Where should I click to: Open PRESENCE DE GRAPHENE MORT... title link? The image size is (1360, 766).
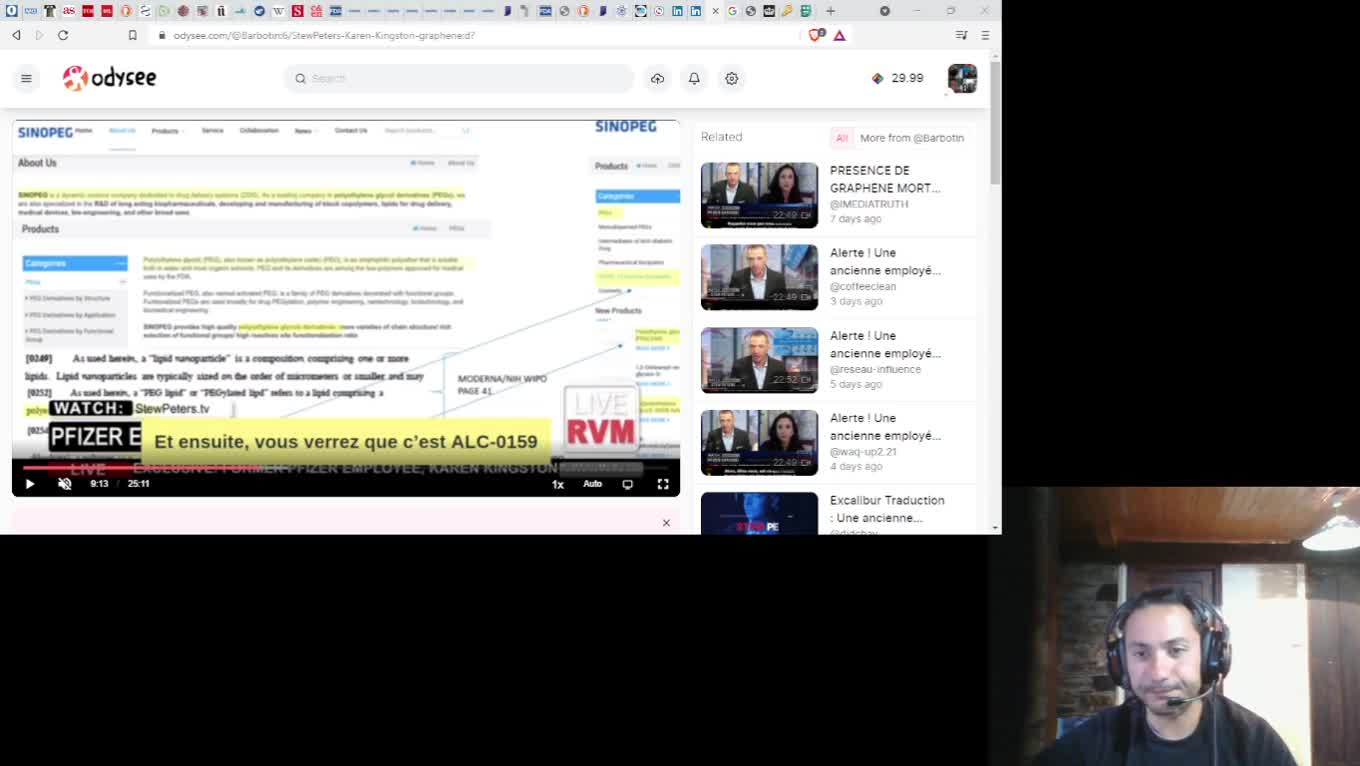click(x=885, y=179)
